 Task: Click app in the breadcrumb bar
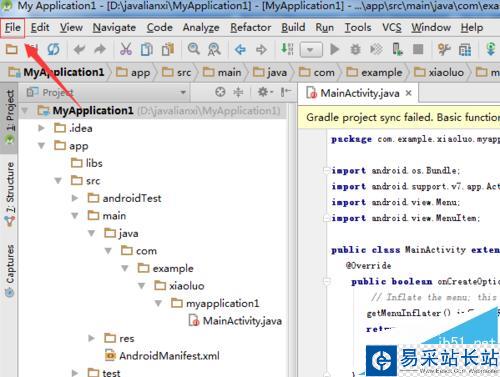tap(133, 72)
